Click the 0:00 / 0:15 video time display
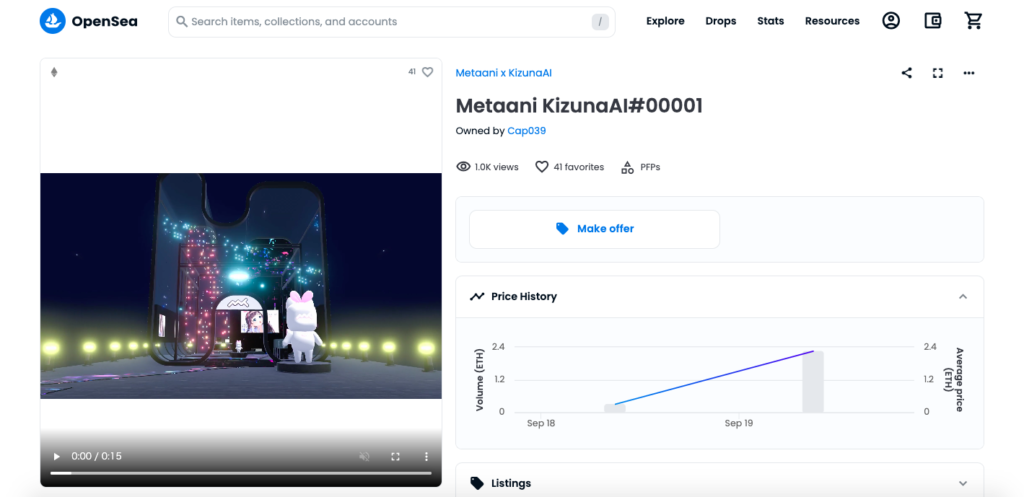The width and height of the screenshot is (1024, 497). point(97,456)
